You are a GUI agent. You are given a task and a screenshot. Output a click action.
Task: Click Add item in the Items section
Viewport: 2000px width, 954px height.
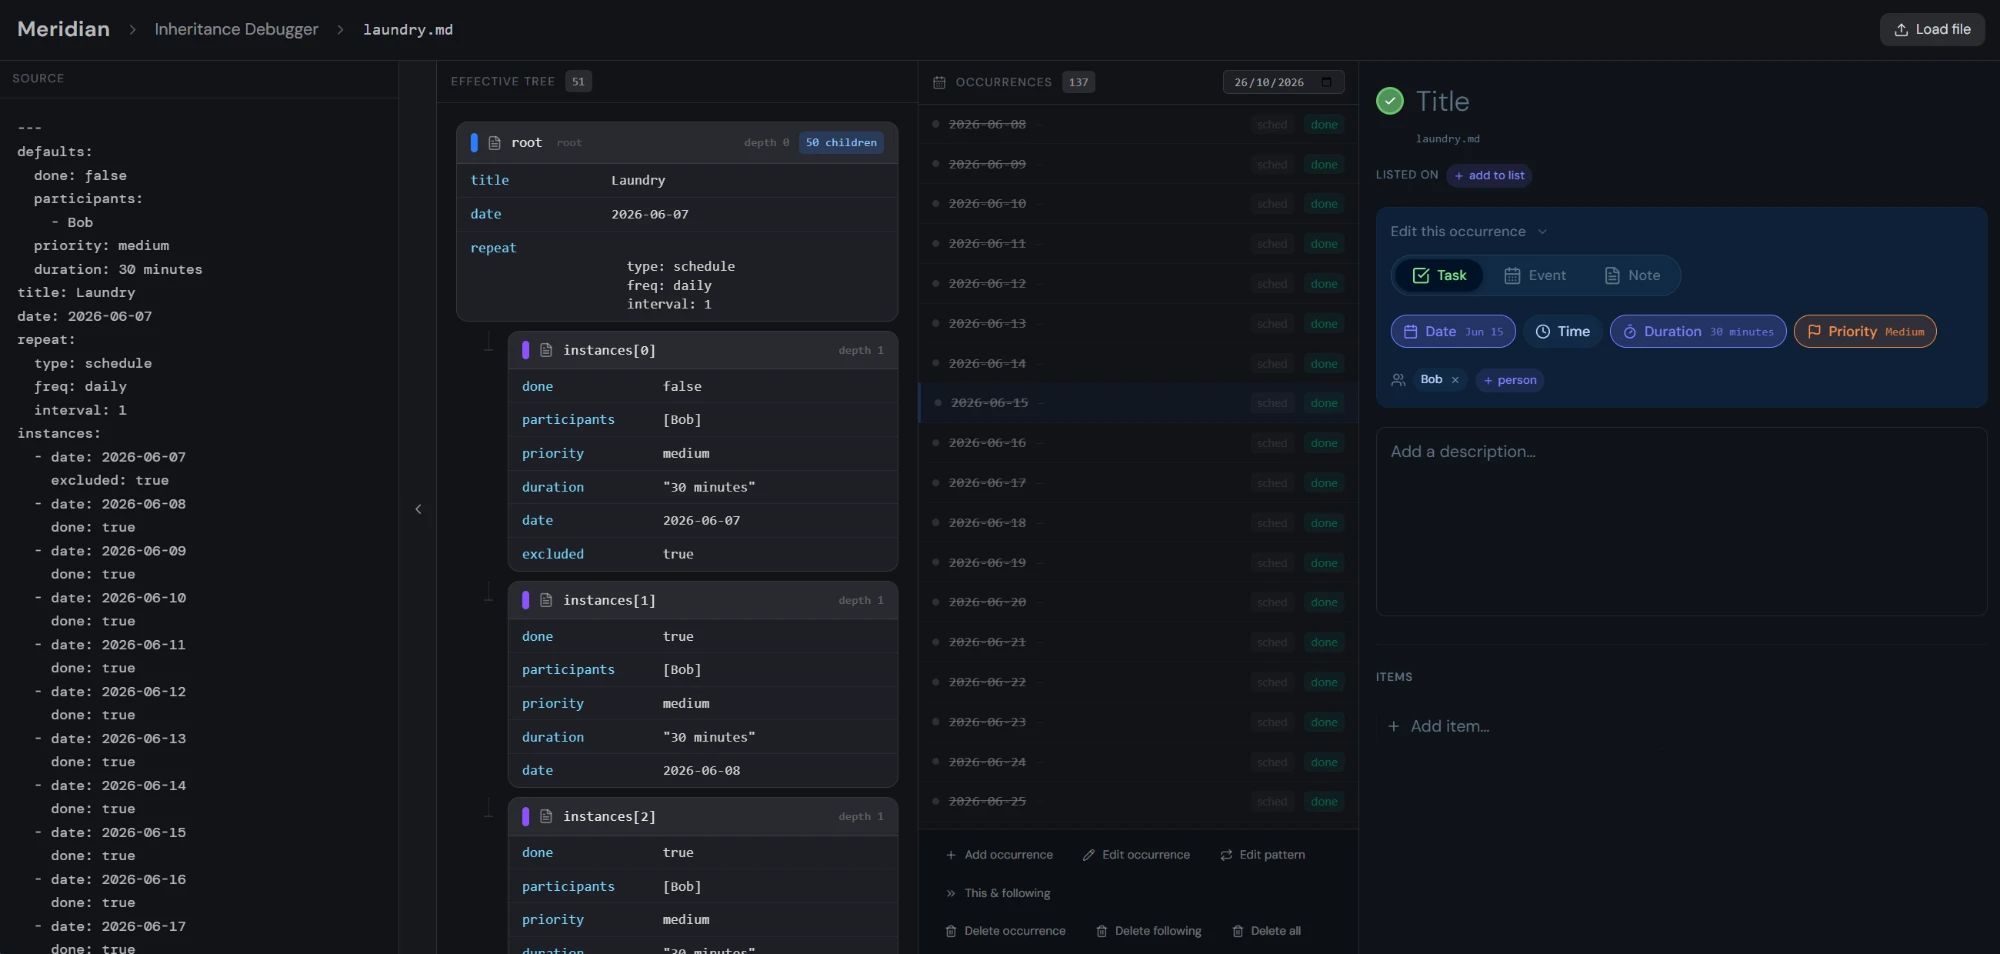coord(1439,726)
